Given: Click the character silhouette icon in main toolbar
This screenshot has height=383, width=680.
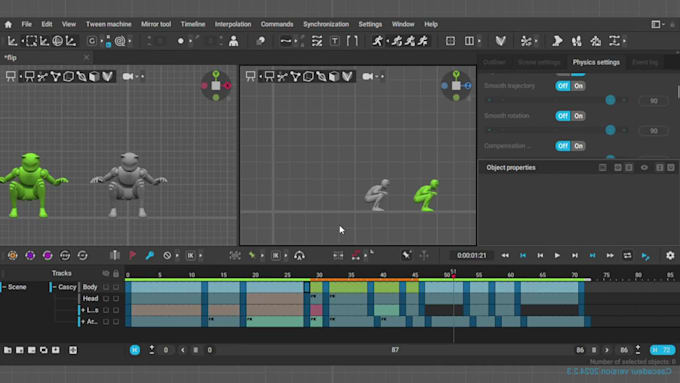Looking at the screenshot, I should click(233, 41).
